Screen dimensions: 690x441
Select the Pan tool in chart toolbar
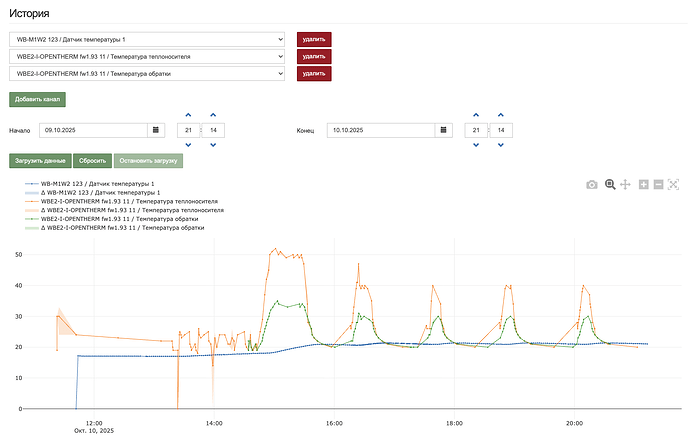pos(625,185)
